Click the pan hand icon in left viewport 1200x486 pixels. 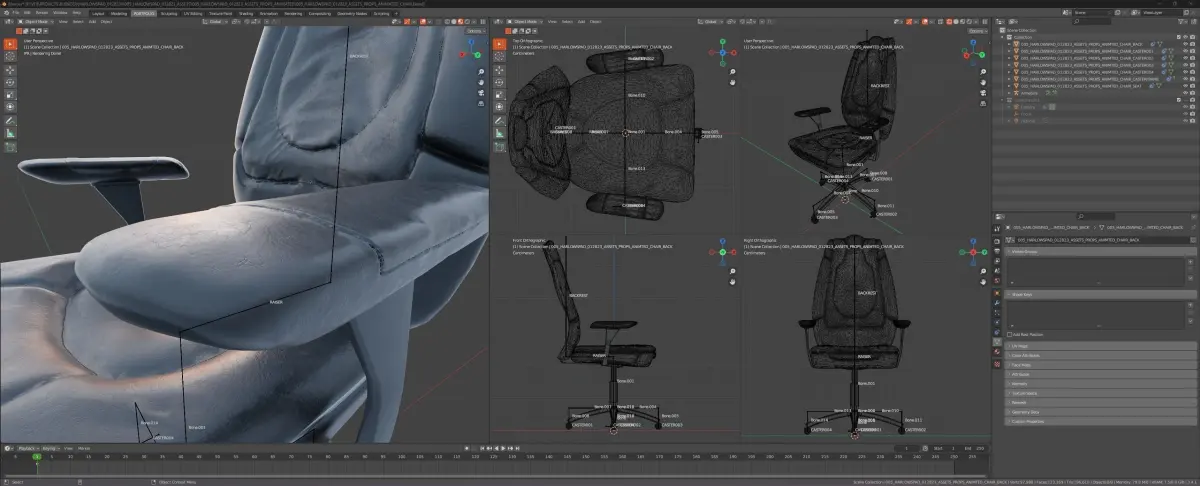481,82
